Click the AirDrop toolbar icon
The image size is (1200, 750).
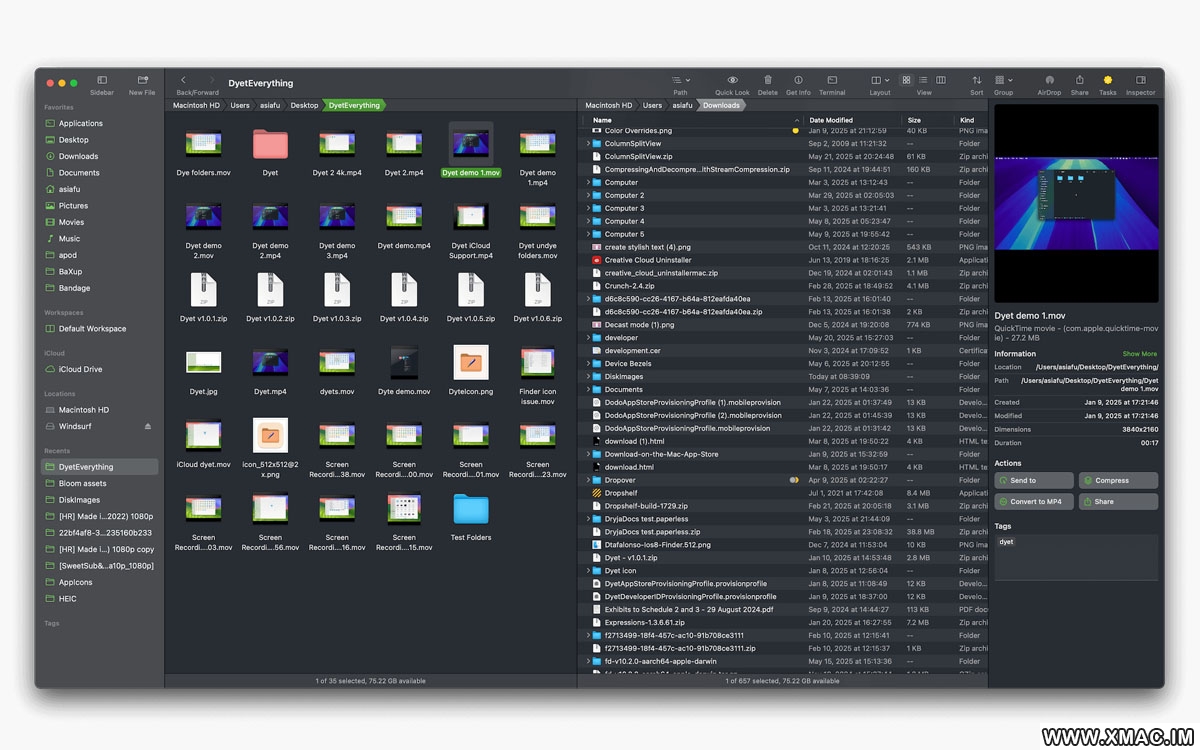[1049, 80]
